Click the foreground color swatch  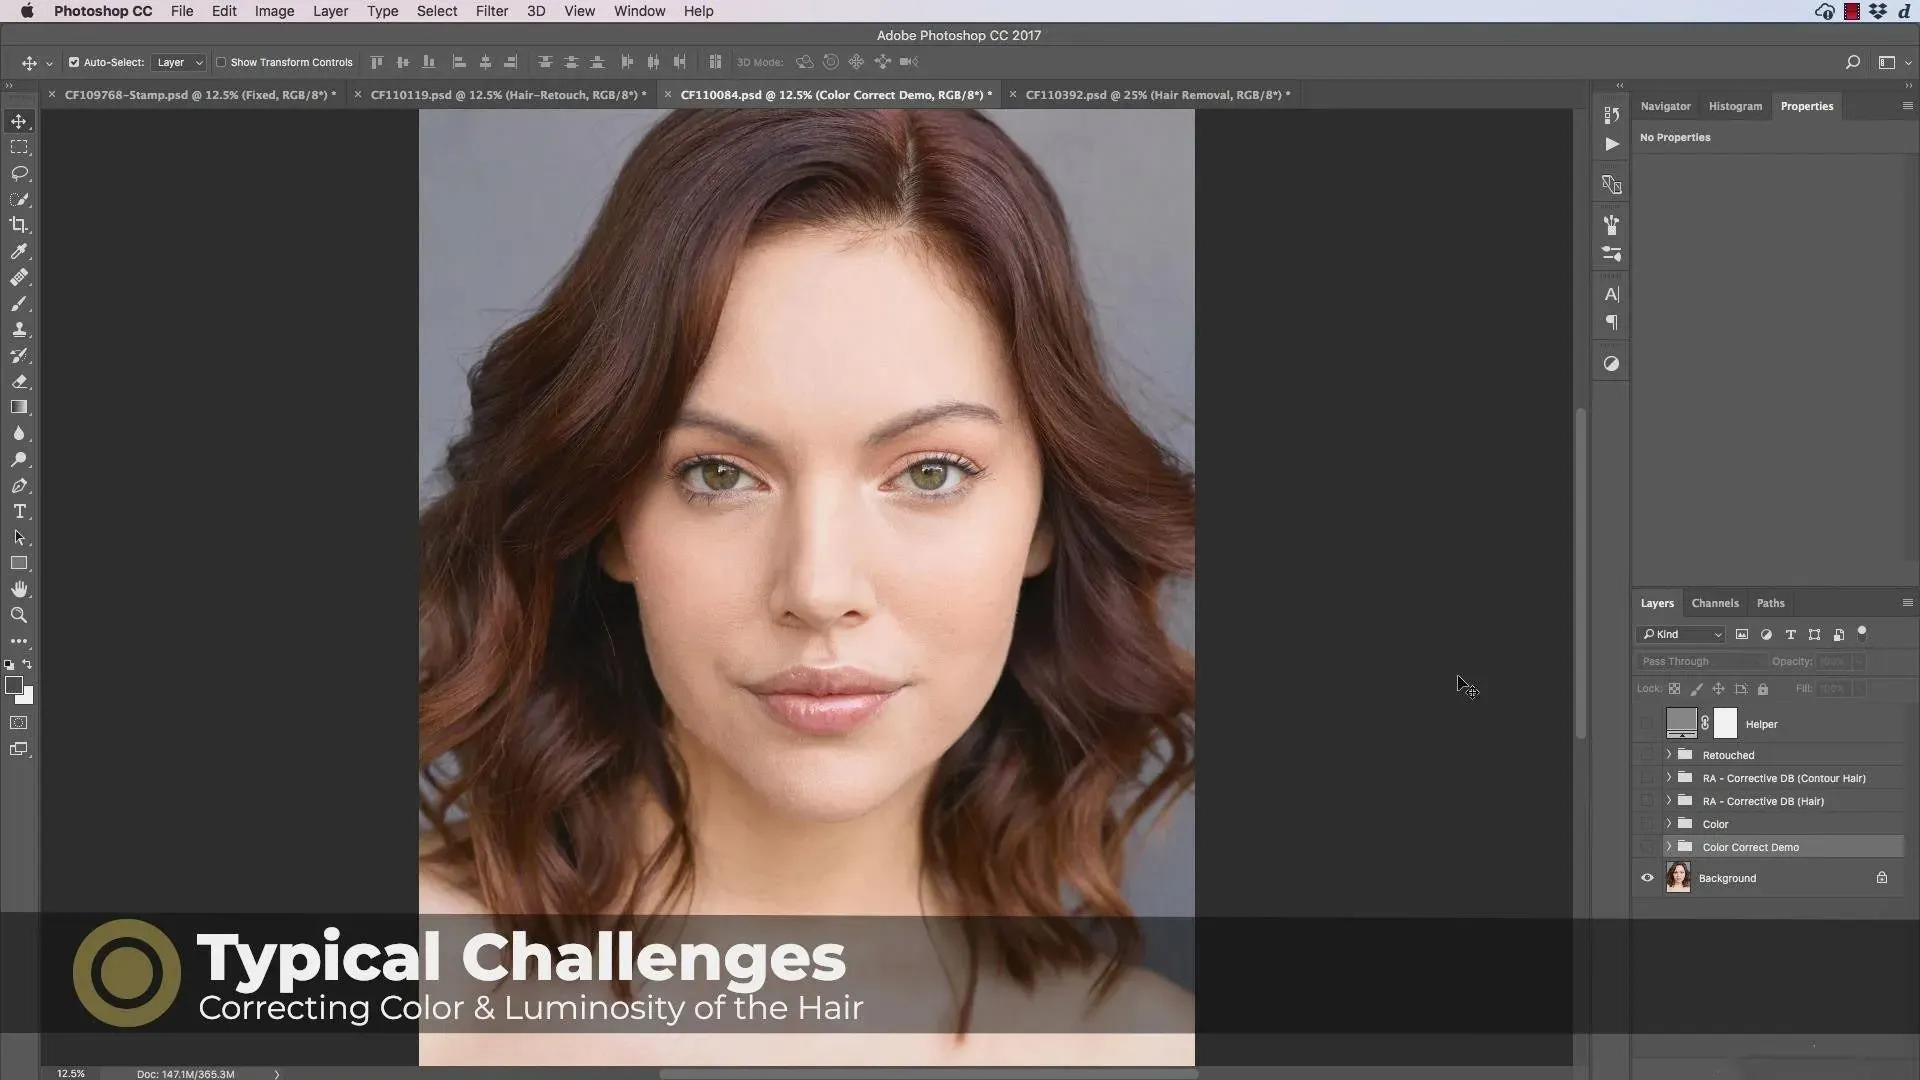(13, 685)
